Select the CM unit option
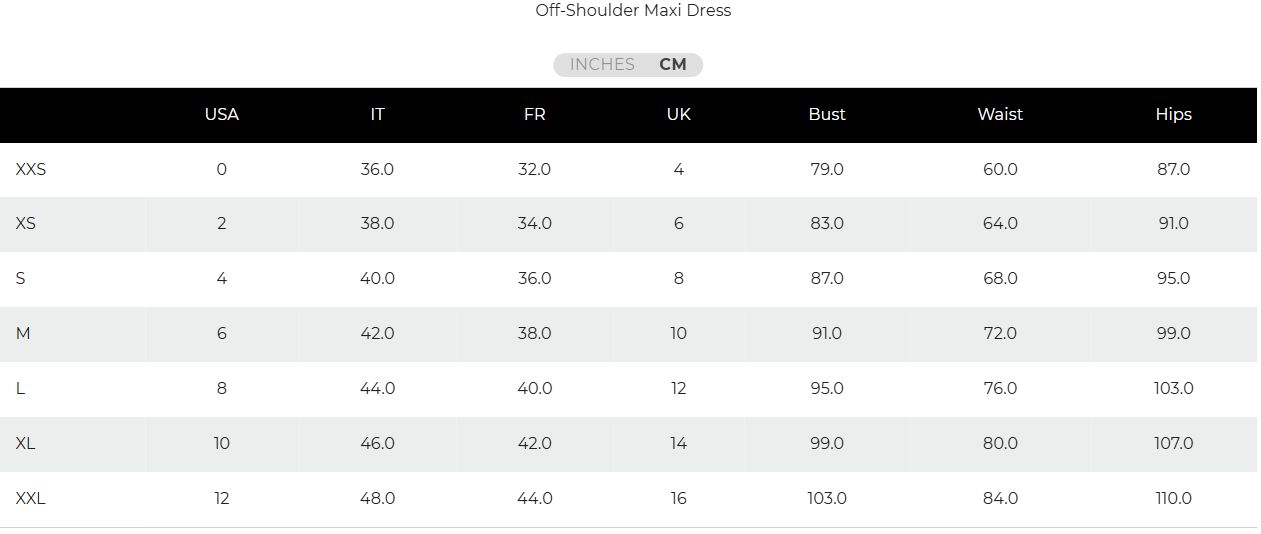Screen dimensions: 1261x534 point(673,64)
